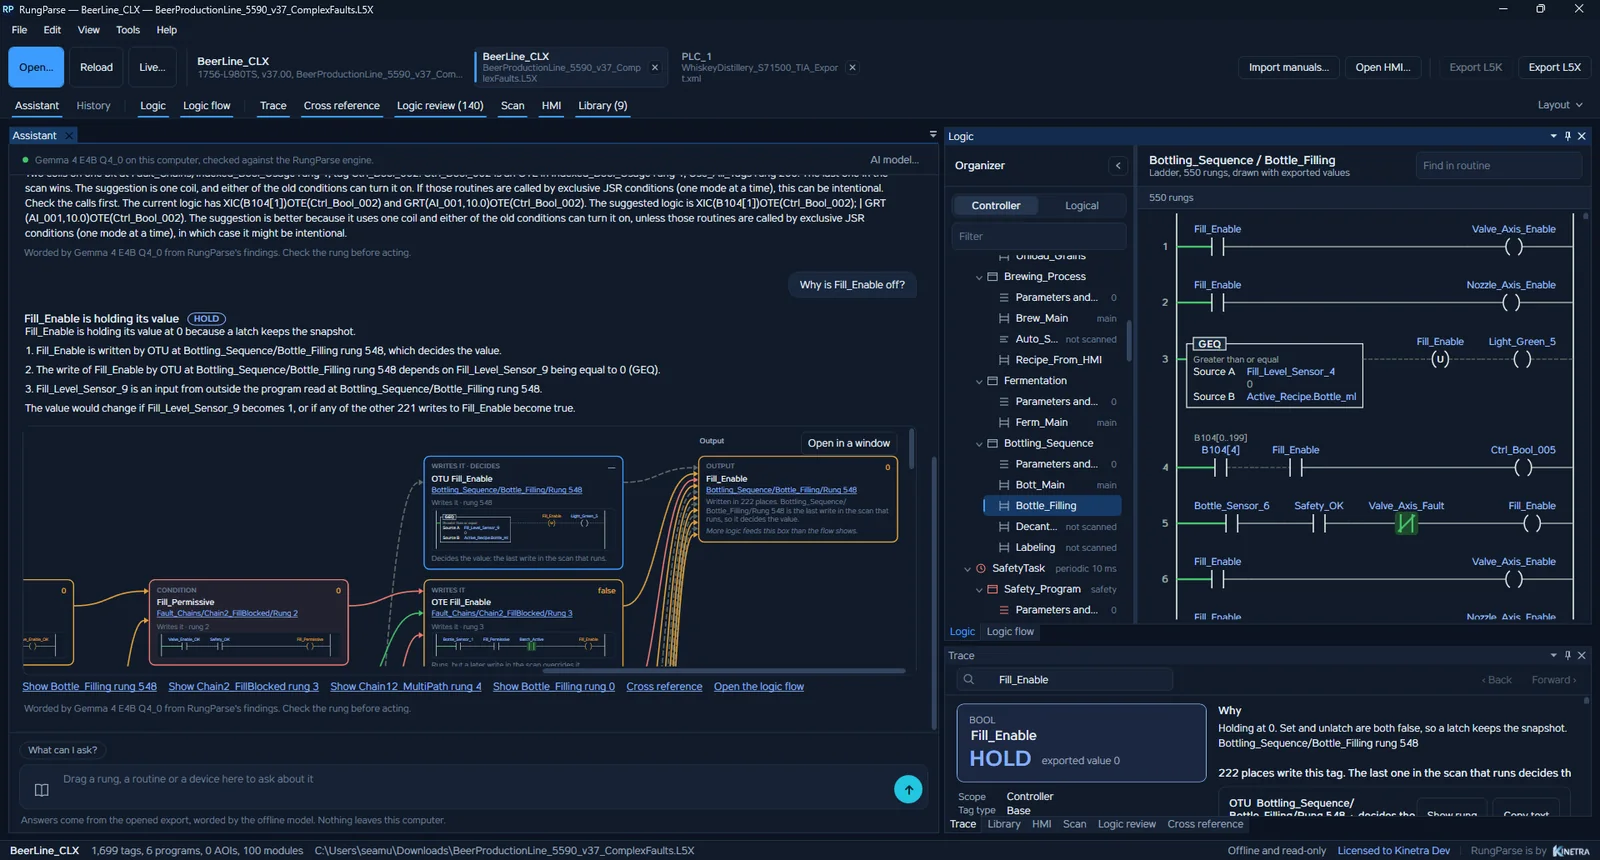Open the Tools menu
This screenshot has width=1600, height=860.
click(128, 30)
